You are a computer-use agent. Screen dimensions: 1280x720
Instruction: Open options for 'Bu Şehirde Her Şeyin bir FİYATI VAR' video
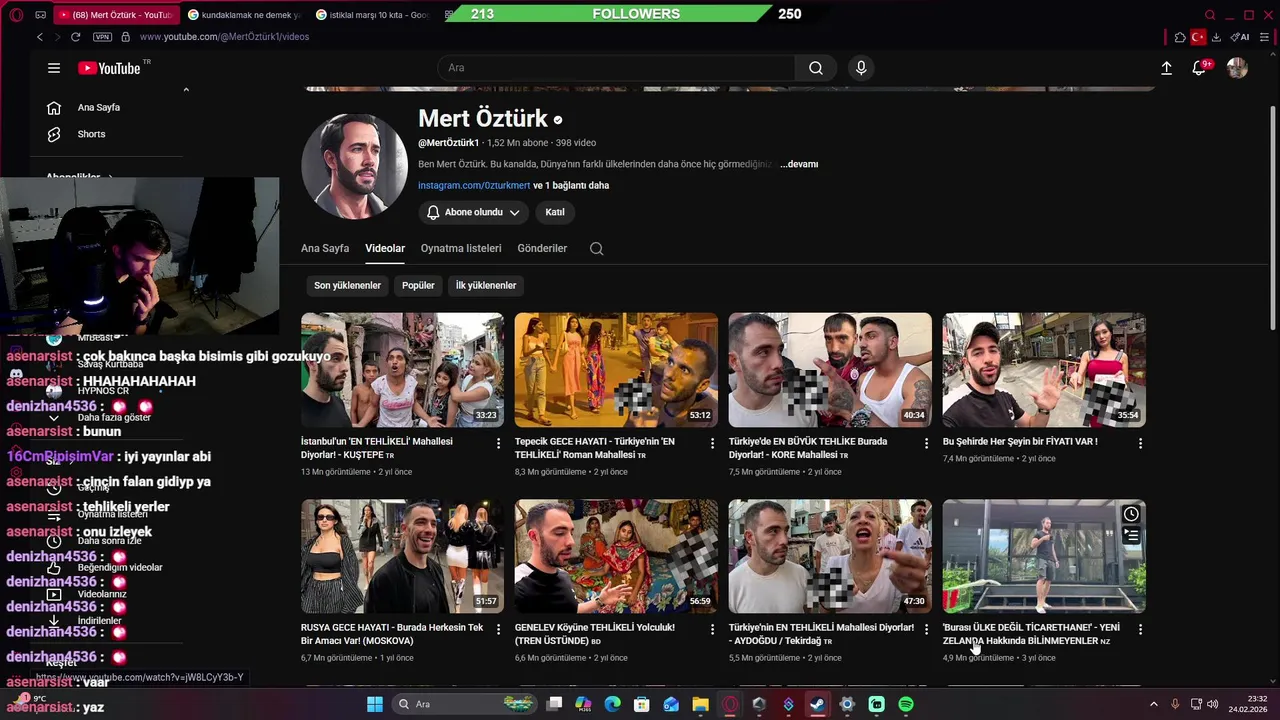click(x=1141, y=443)
